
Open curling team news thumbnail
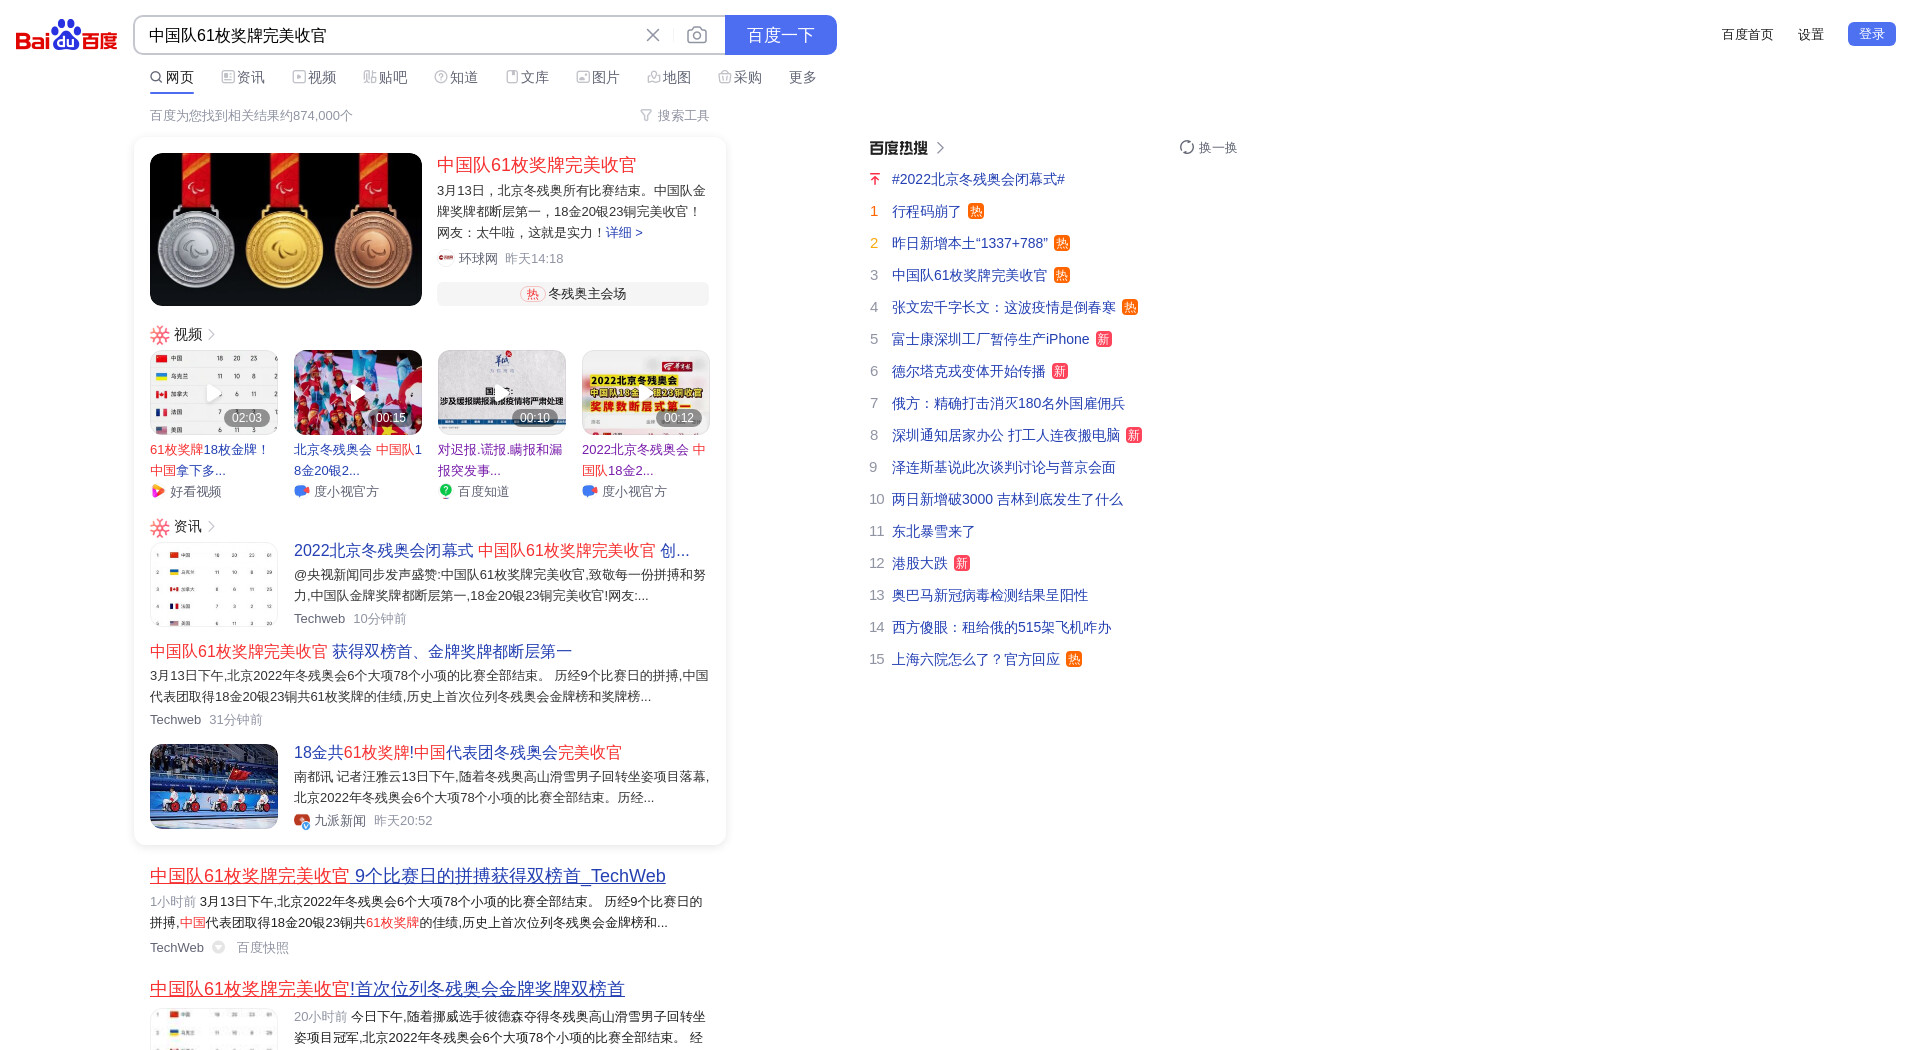(x=214, y=786)
